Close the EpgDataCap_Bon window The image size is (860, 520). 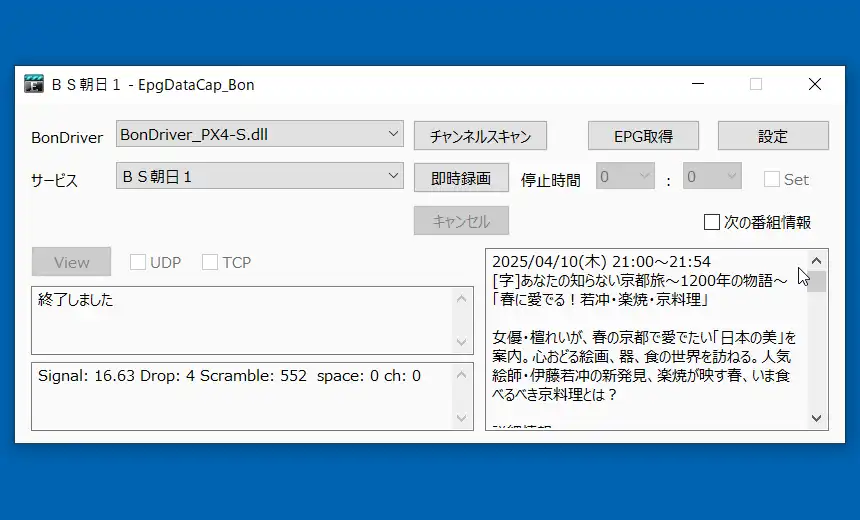point(815,84)
